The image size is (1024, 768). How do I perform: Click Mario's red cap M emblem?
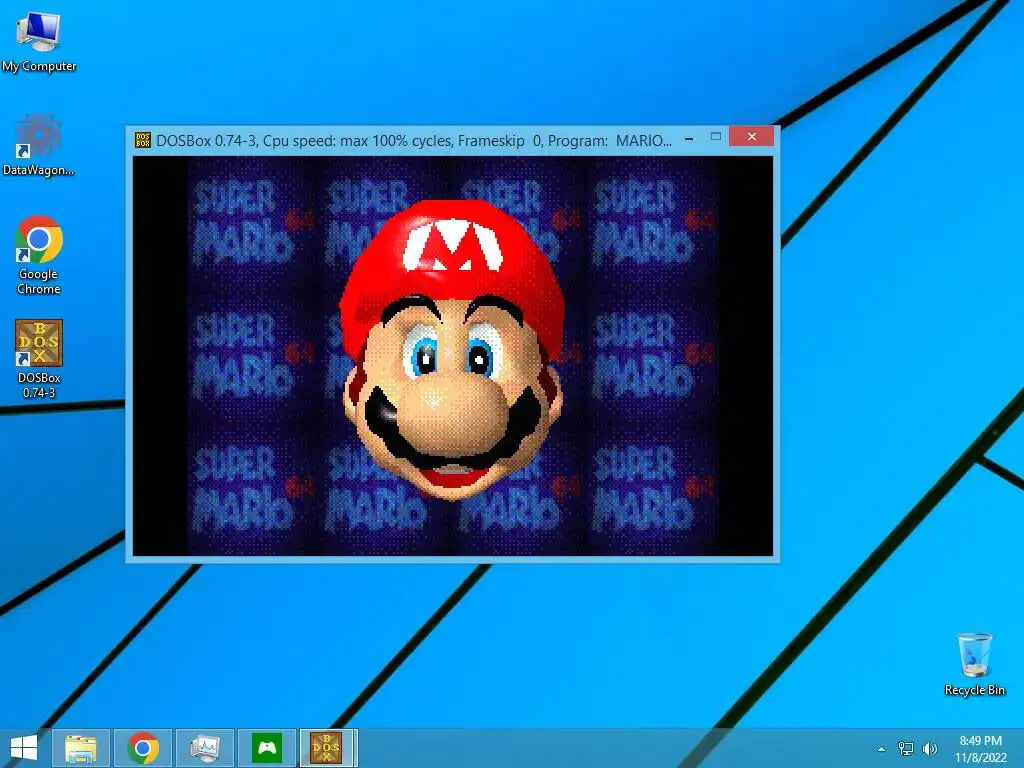pyautogui.click(x=453, y=245)
